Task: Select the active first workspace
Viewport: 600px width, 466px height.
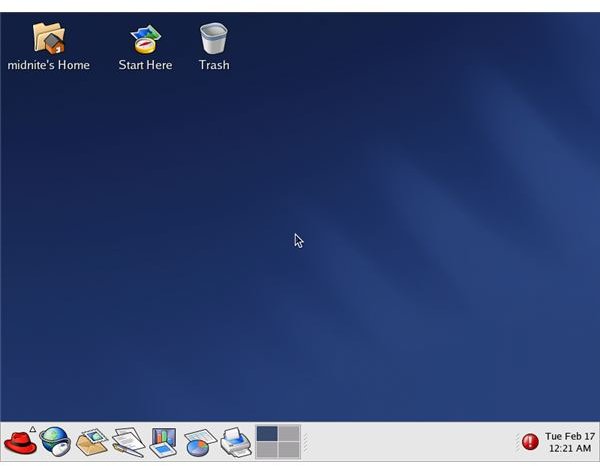Action: [x=267, y=434]
